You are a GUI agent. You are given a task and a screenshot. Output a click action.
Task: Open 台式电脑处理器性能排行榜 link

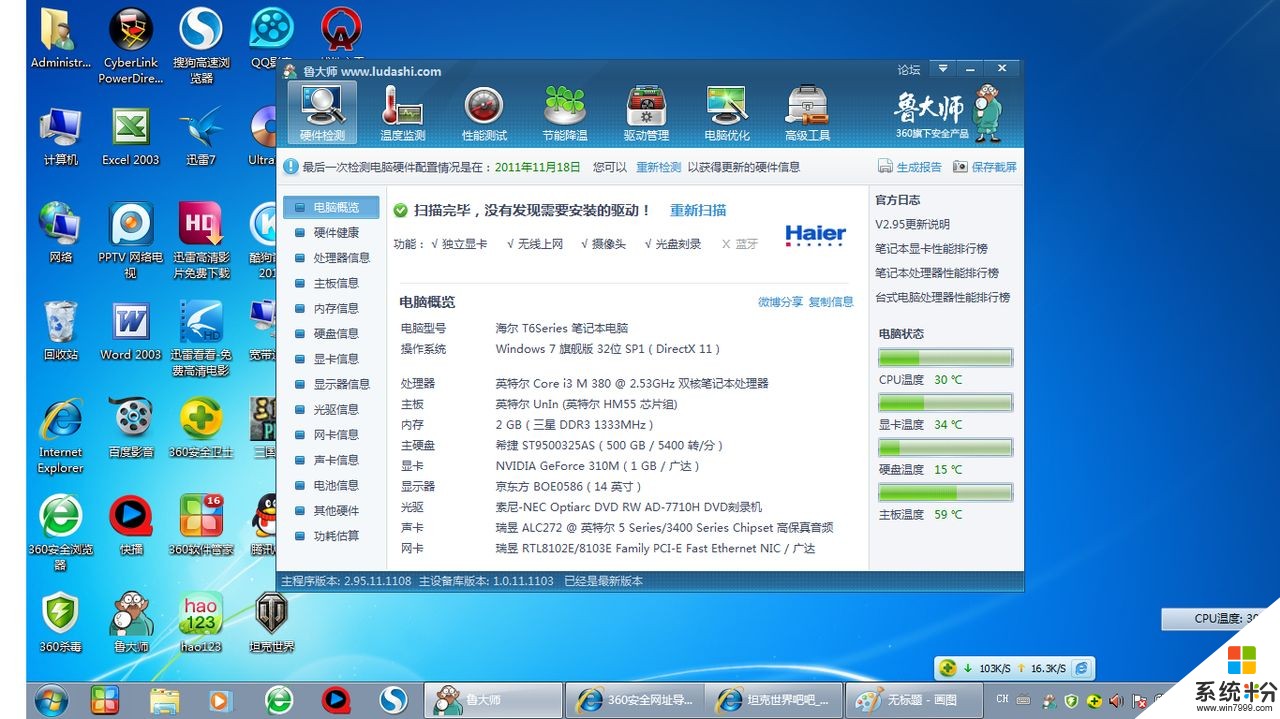[x=943, y=297]
